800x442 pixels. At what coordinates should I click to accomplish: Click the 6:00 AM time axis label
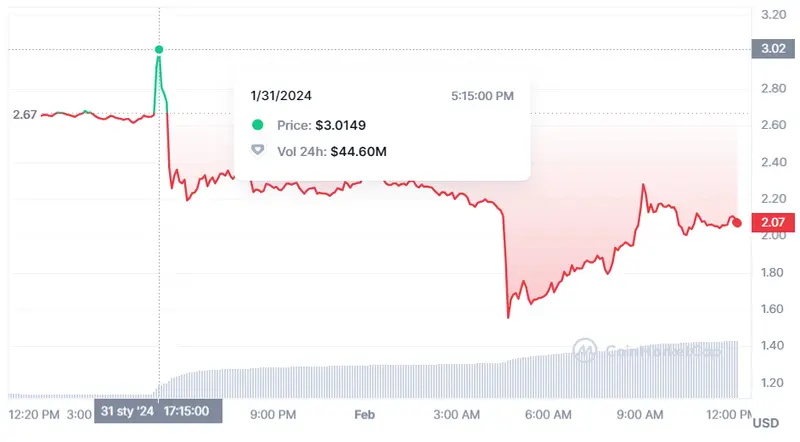[x=548, y=412]
